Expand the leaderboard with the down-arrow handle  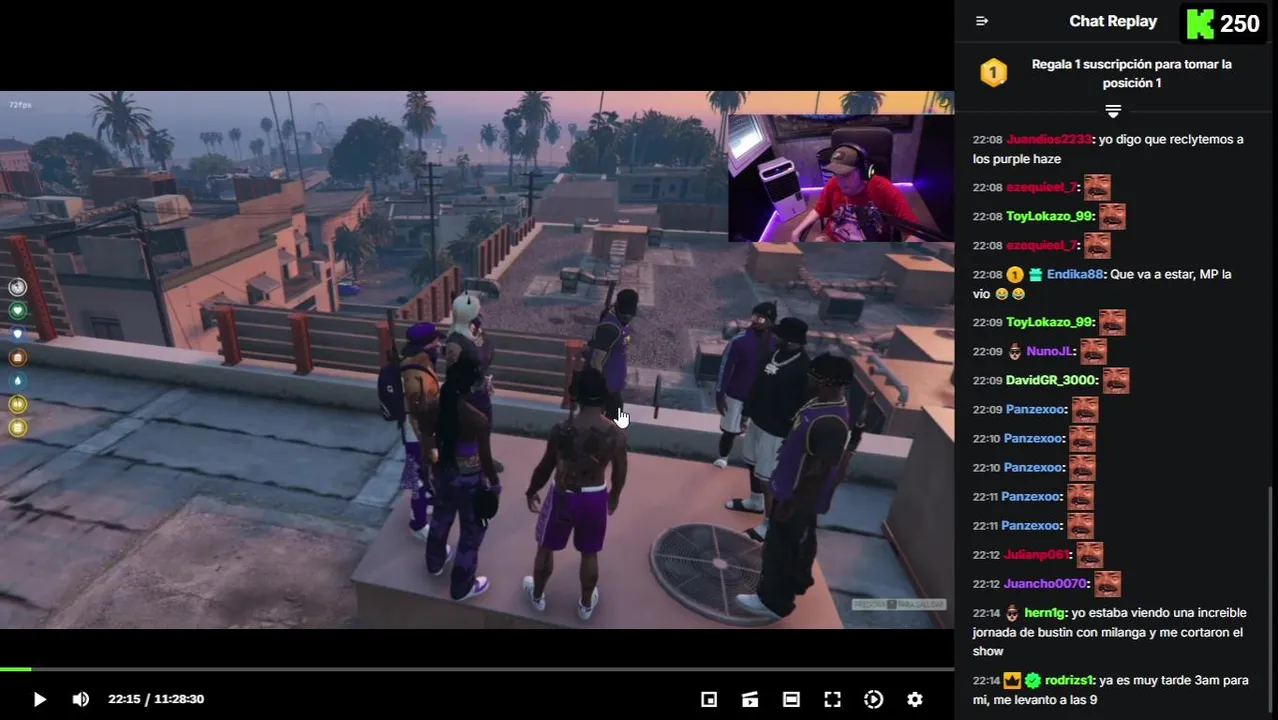1113,110
